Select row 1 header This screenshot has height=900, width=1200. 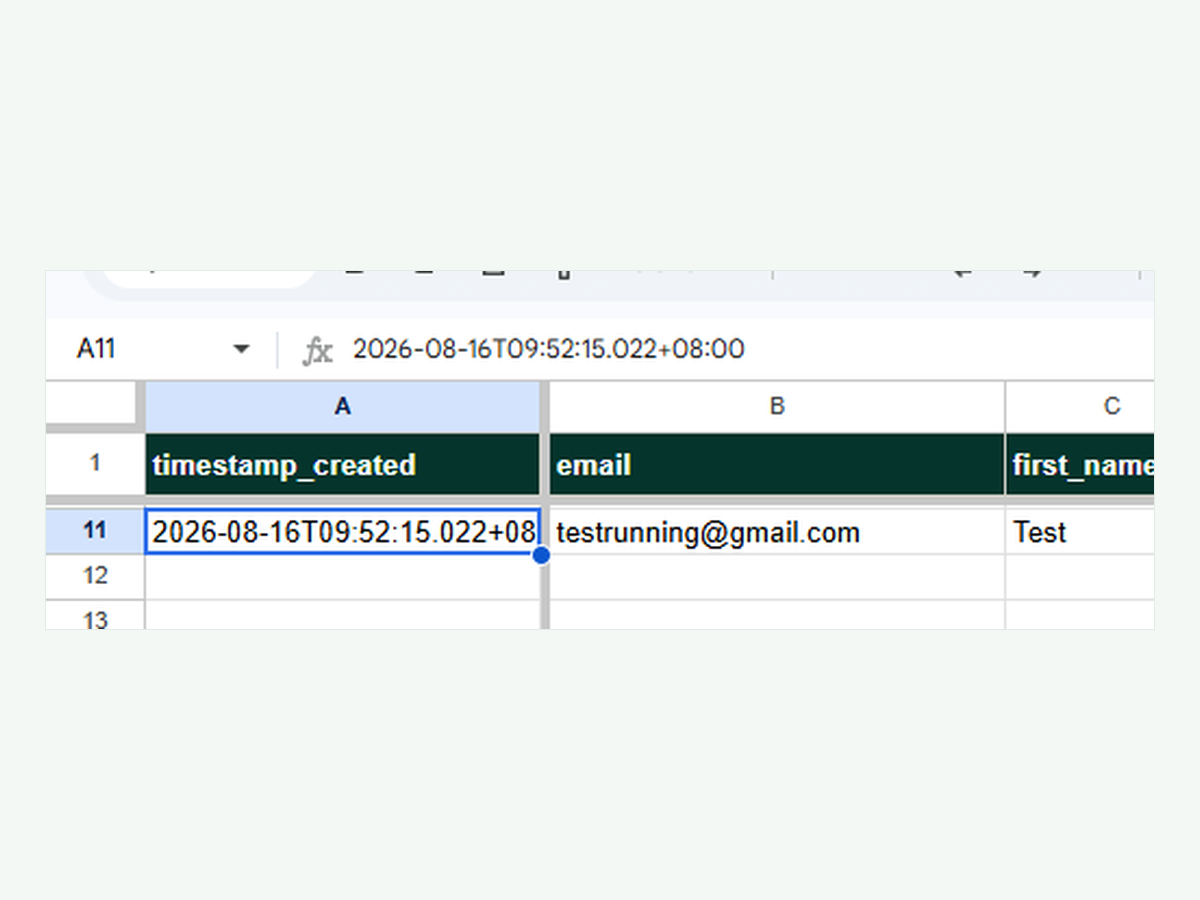(x=95, y=464)
